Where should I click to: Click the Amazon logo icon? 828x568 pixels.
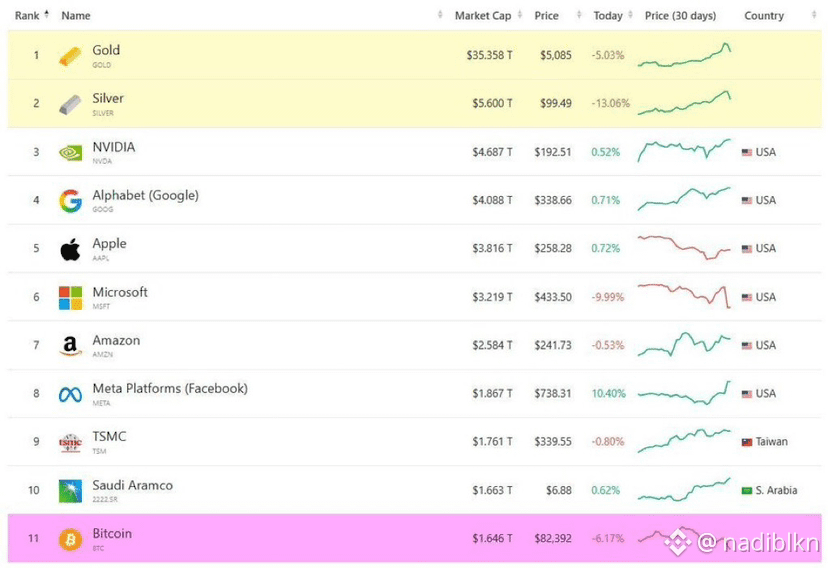[x=70, y=346]
